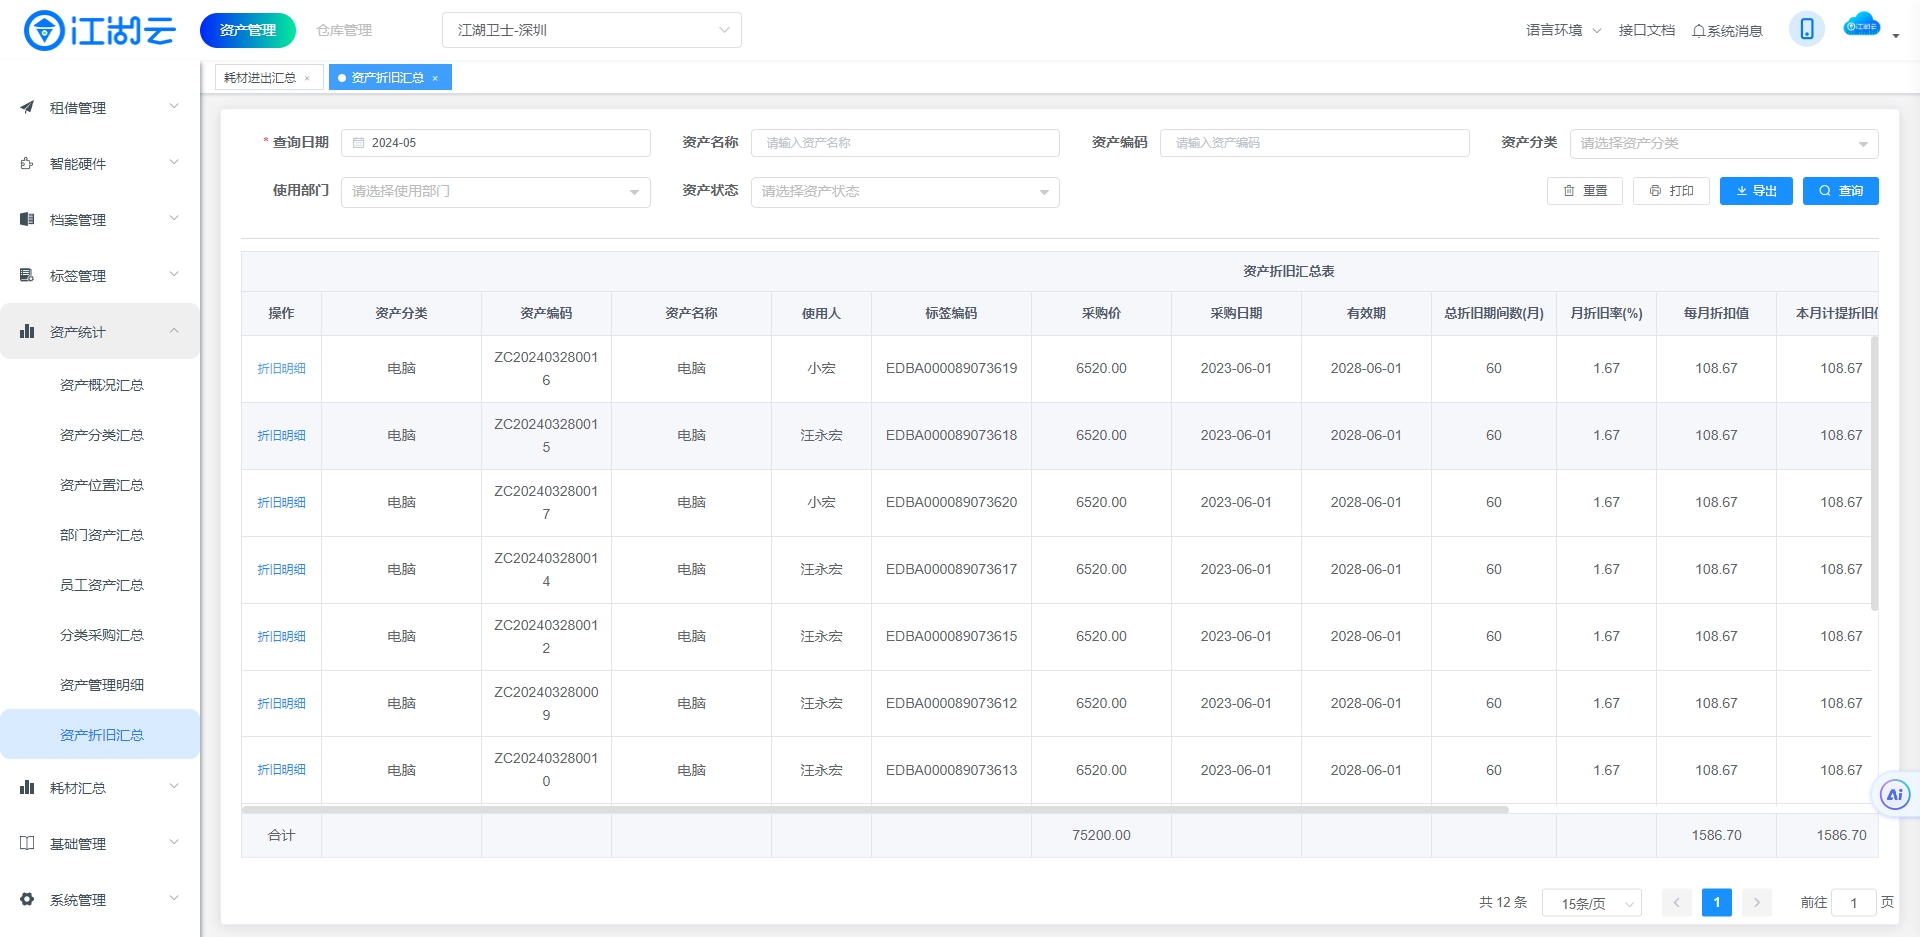Screen dimensions: 1920x937
Task: Go to previous page arrow
Action: [1677, 902]
